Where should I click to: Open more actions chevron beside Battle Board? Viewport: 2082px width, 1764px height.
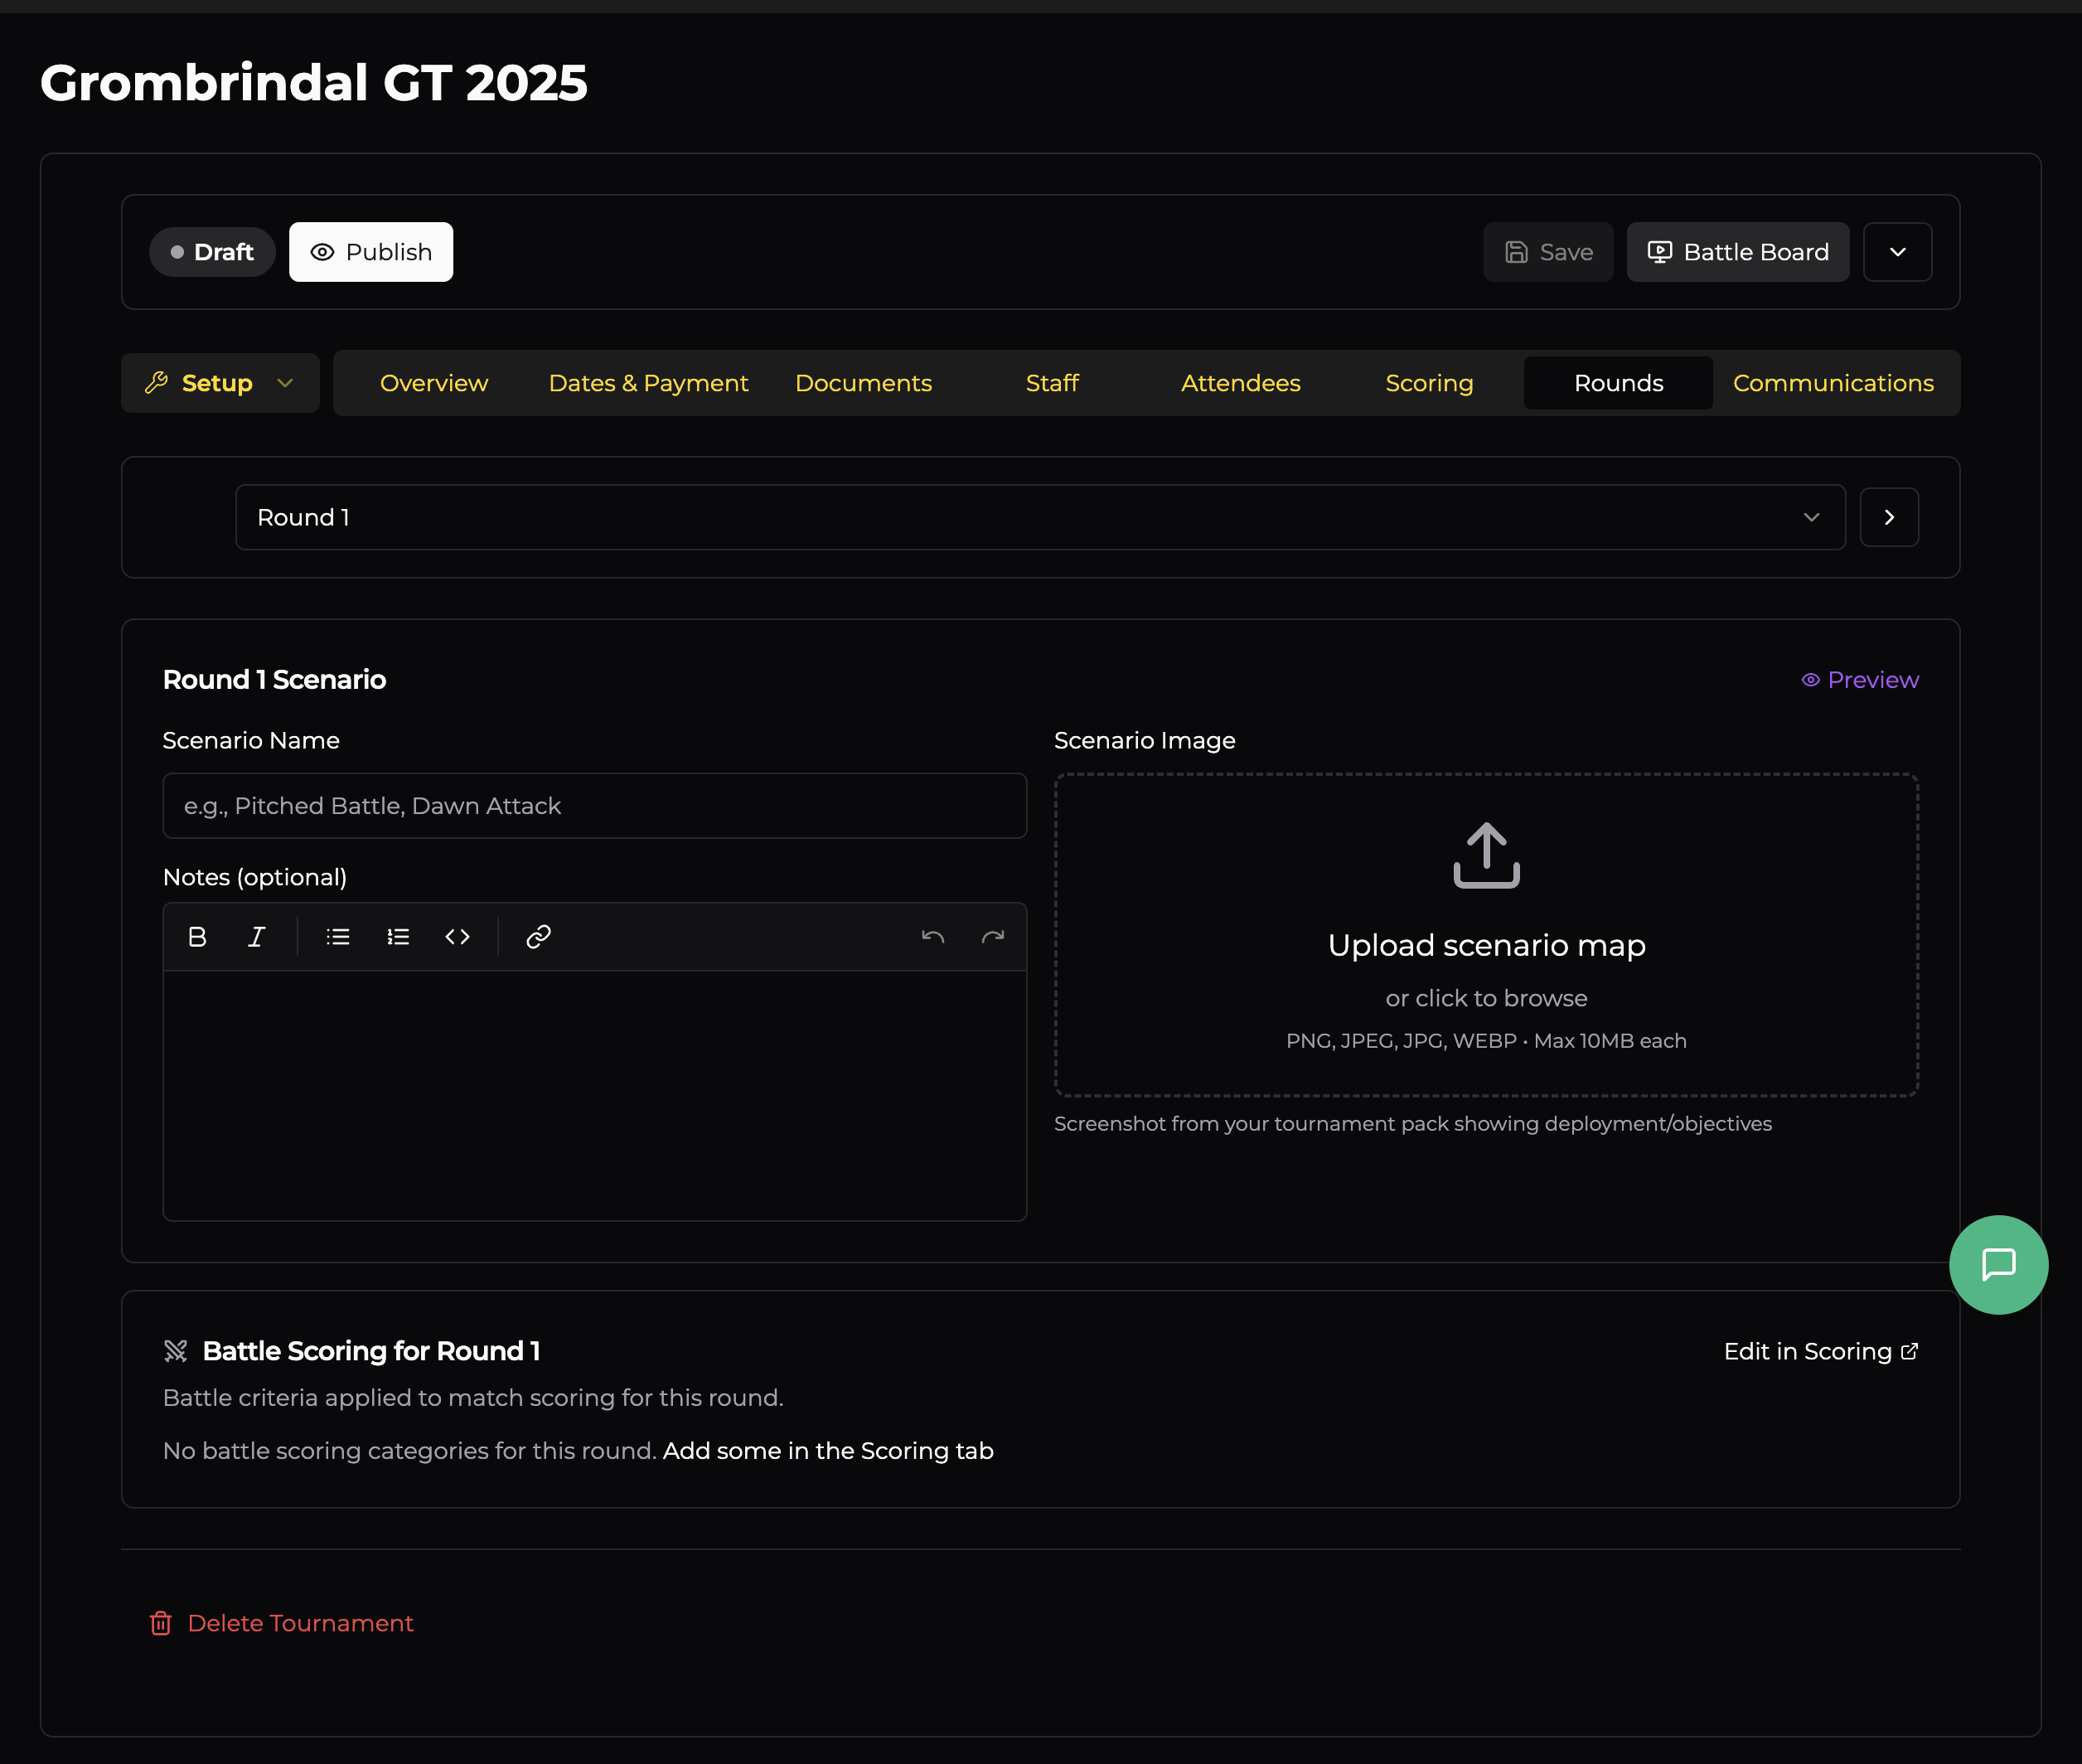1897,252
